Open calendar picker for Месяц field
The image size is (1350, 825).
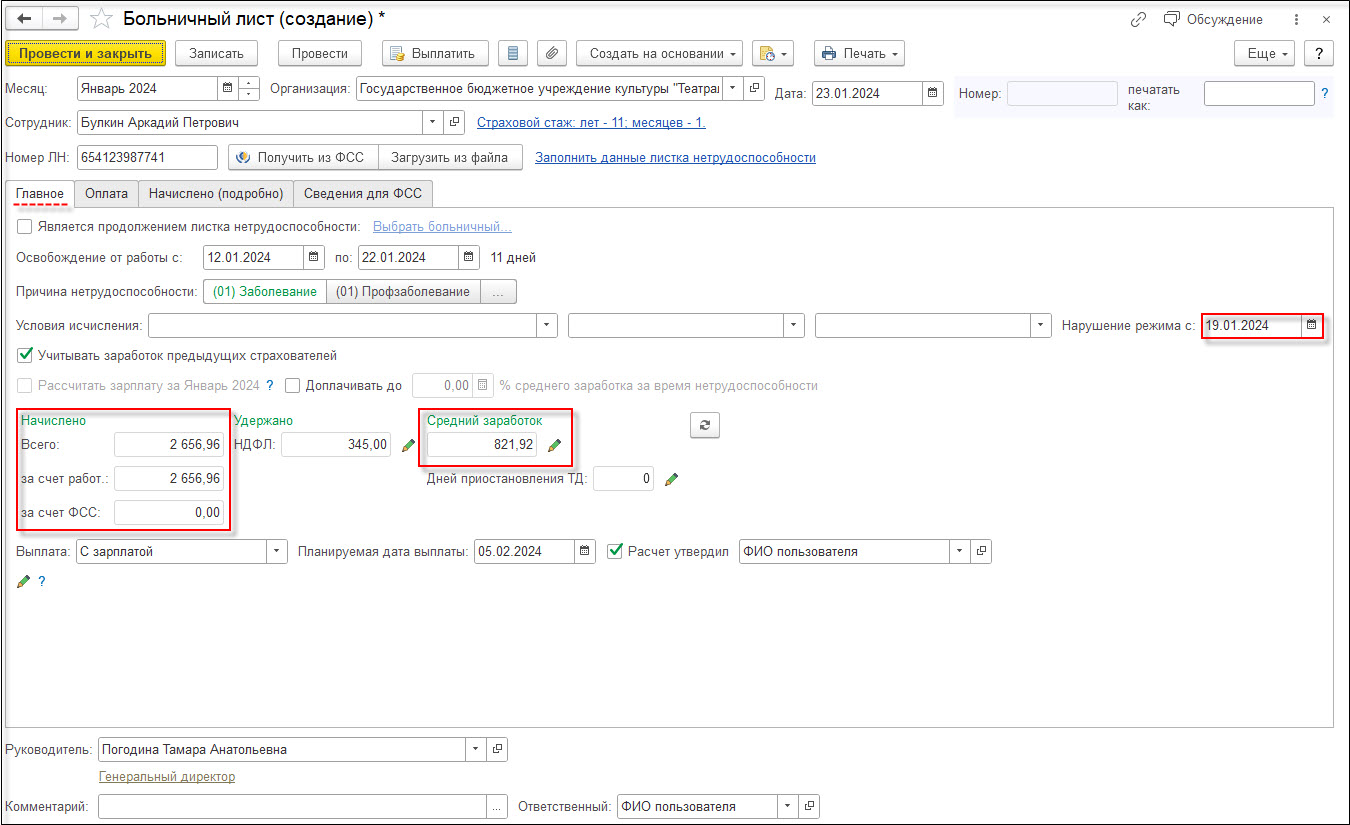(227, 88)
